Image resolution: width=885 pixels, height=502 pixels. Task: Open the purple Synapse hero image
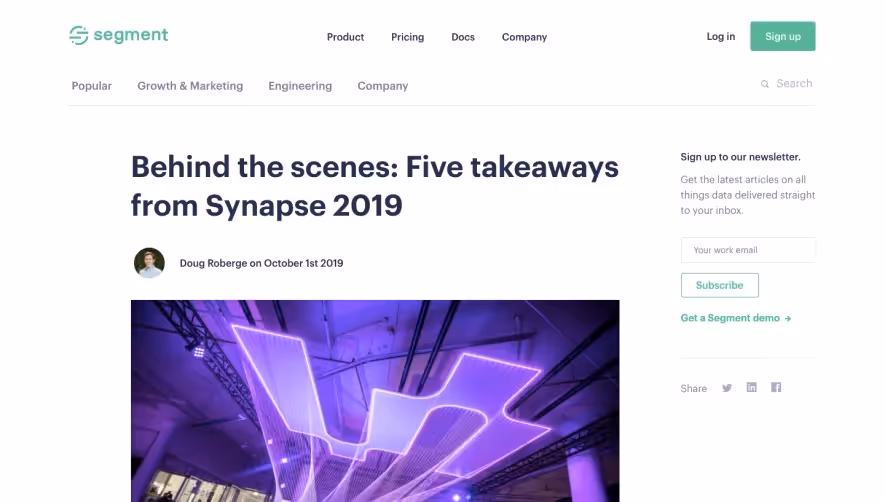(x=375, y=401)
